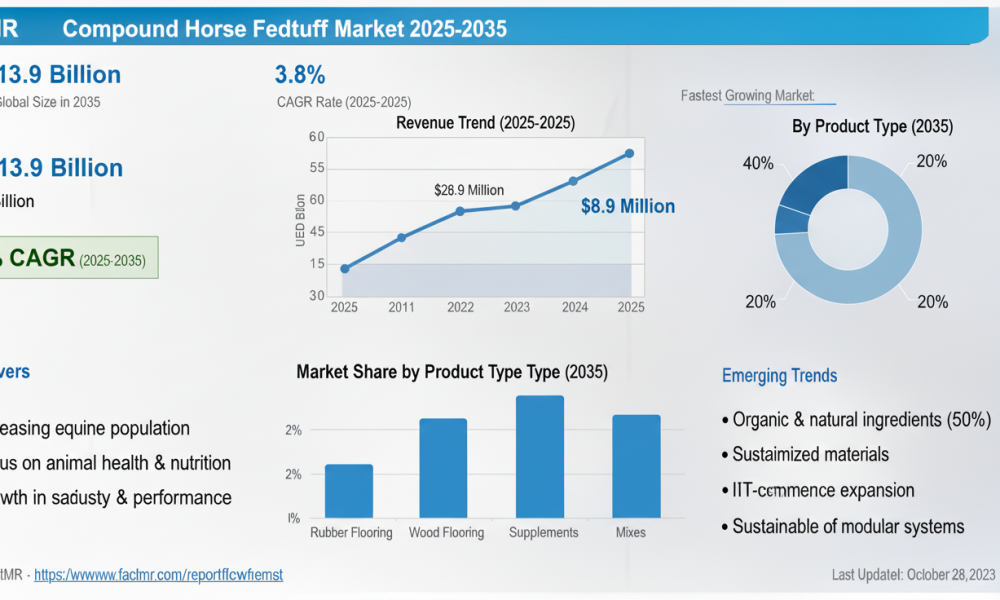Image resolution: width=1000 pixels, height=600 pixels.
Task: Click the '2024' x-axis label
Action: [575, 307]
